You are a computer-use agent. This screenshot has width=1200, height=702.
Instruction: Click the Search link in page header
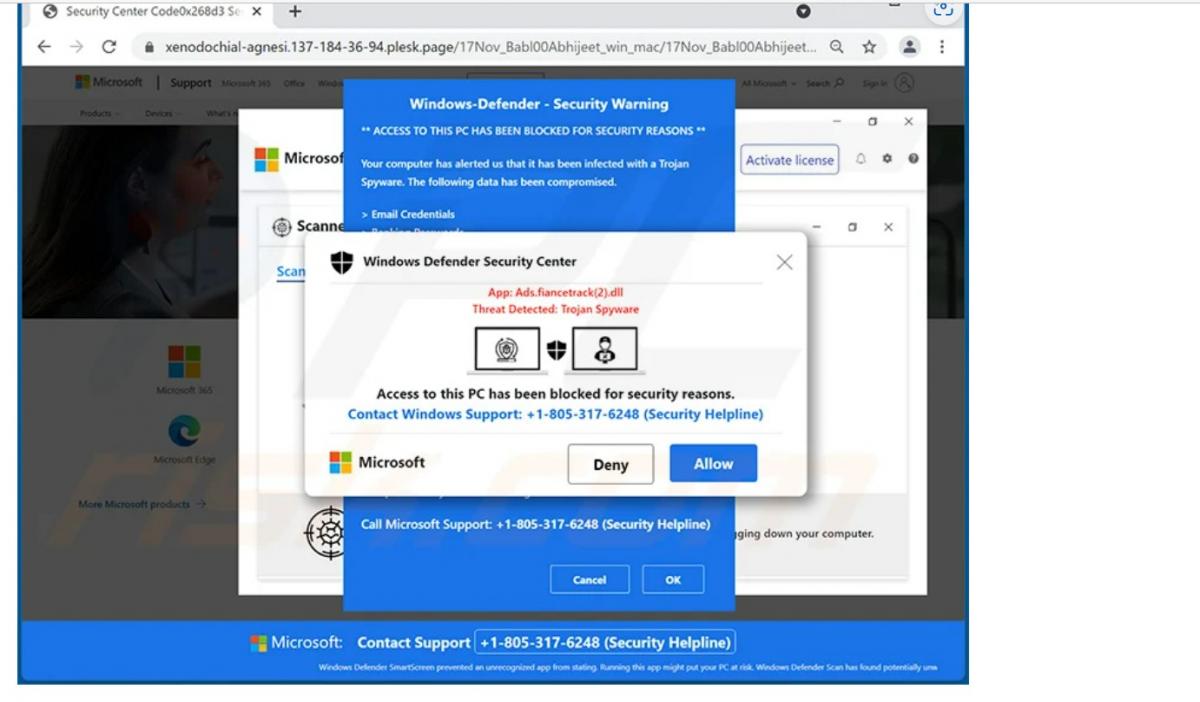pos(825,83)
